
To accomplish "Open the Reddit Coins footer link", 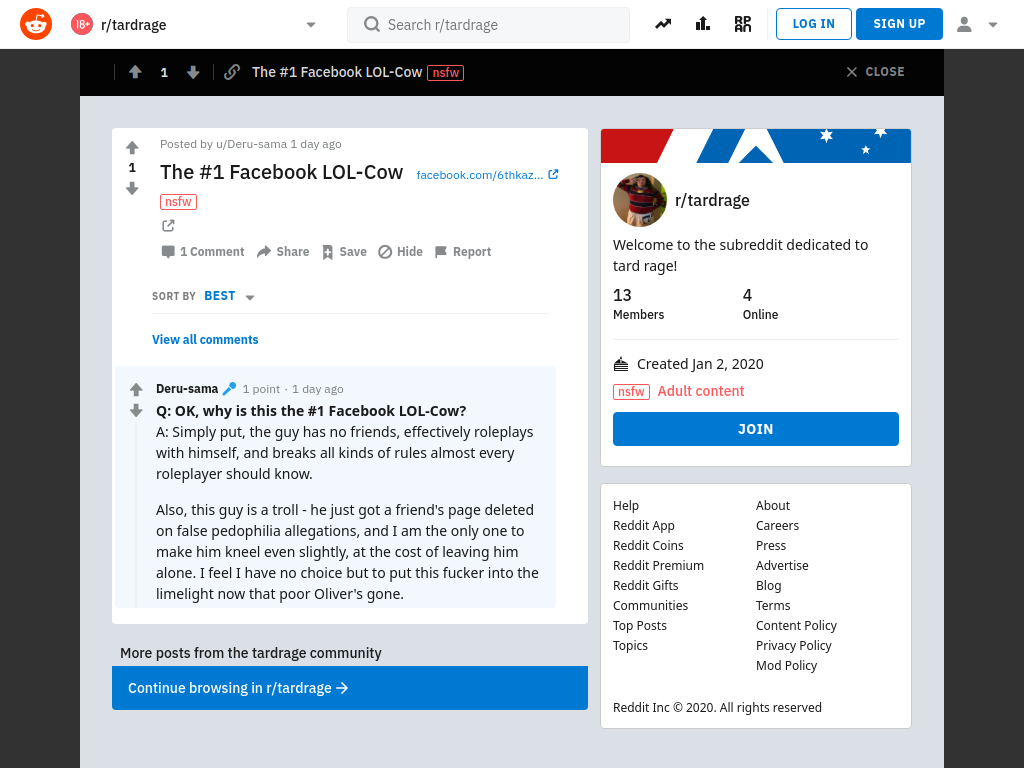I will tap(648, 545).
